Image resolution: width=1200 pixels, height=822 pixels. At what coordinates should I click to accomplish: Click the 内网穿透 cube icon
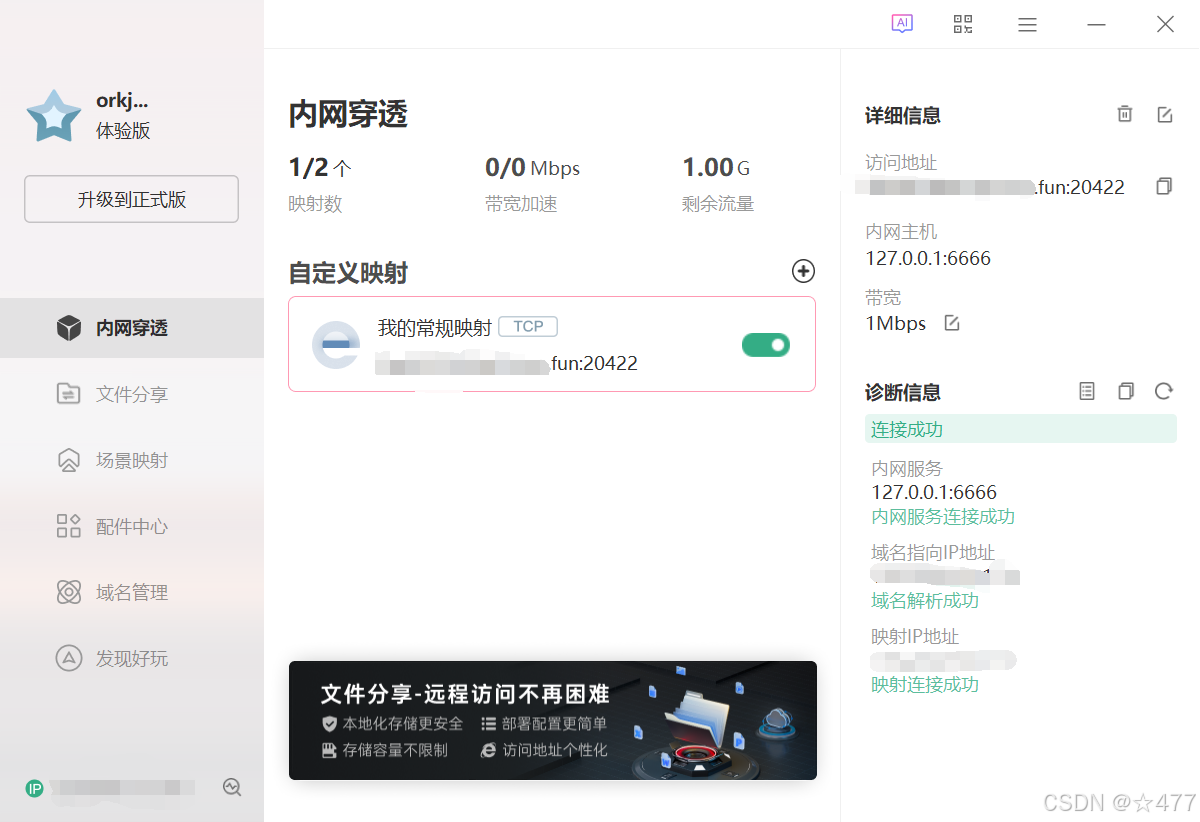coord(68,328)
